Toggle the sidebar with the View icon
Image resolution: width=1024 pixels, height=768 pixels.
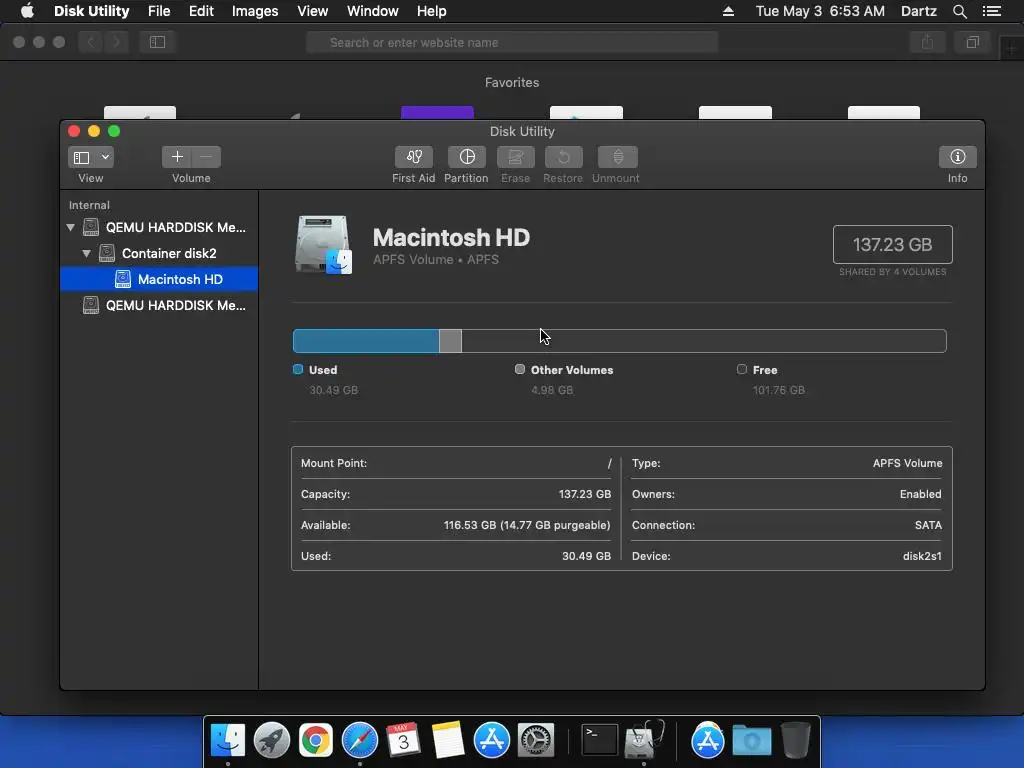click(x=82, y=157)
